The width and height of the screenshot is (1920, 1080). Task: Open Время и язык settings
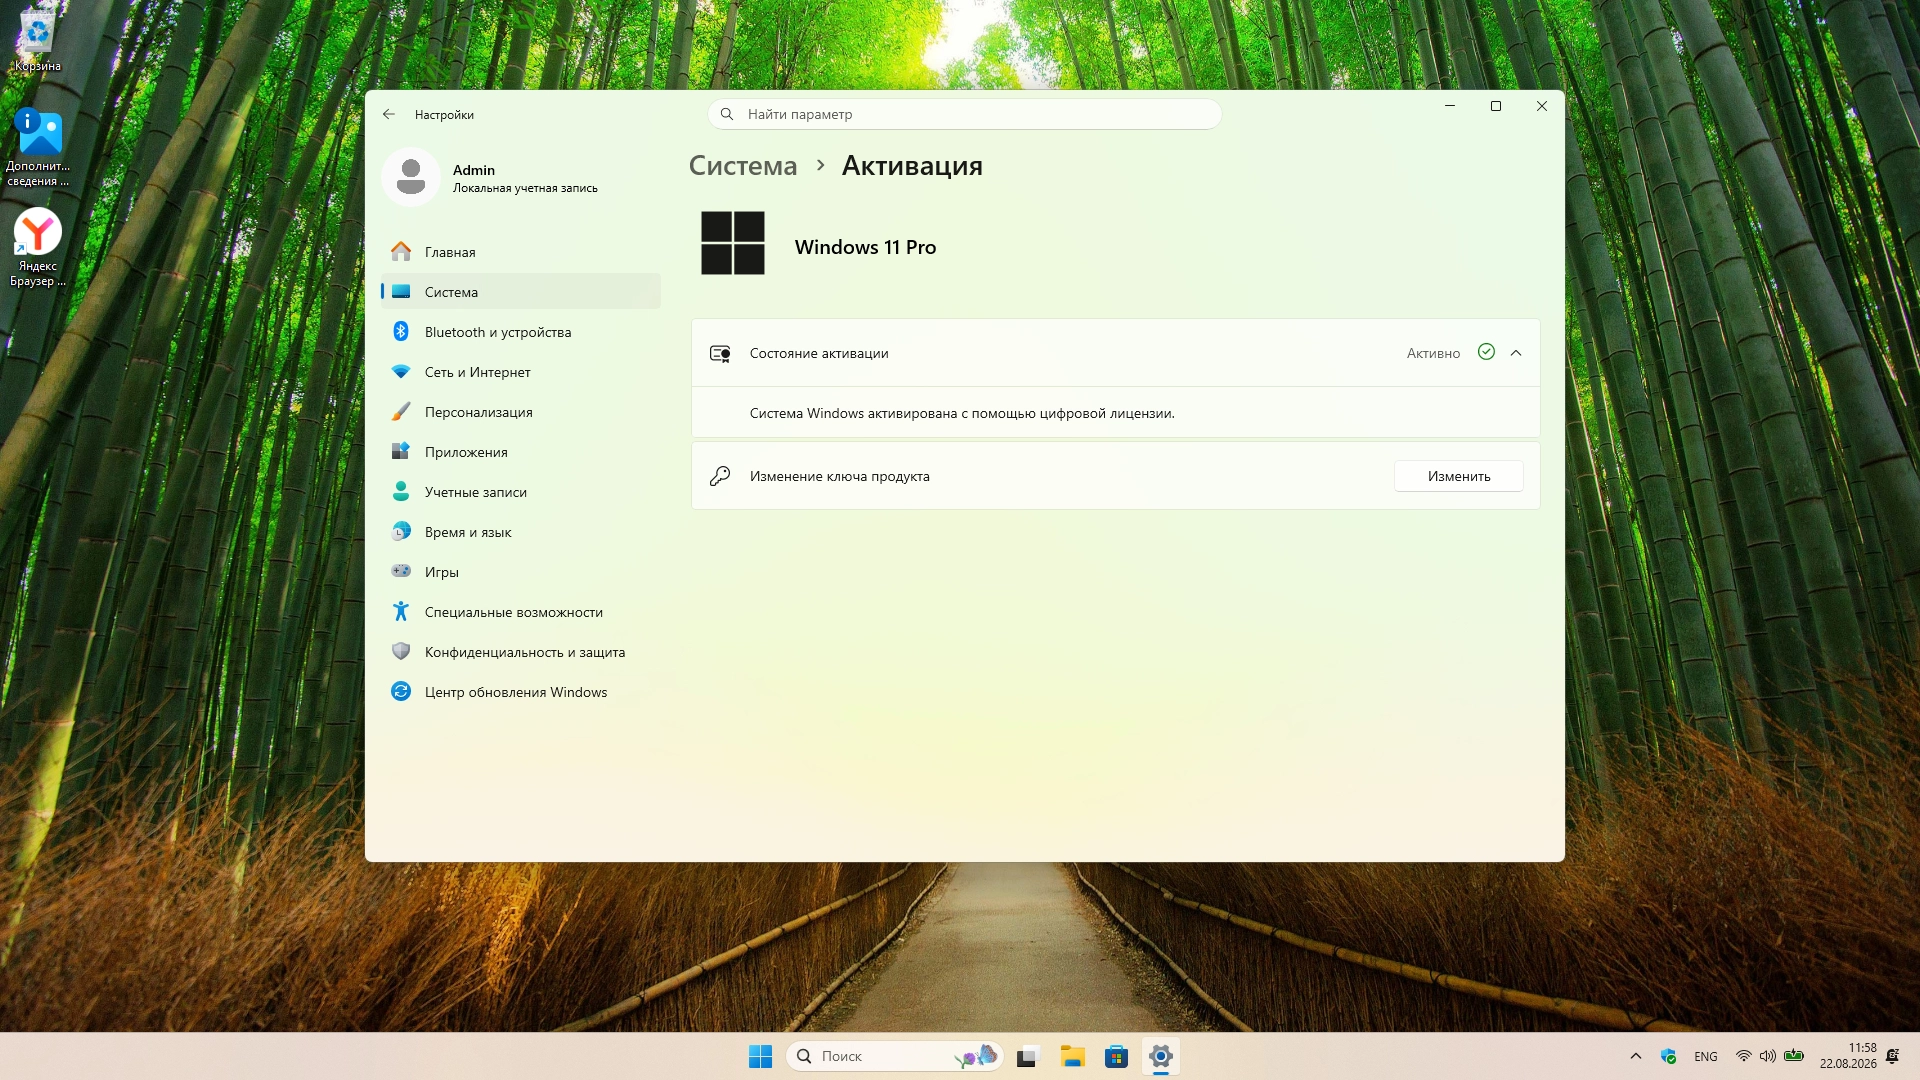coord(520,532)
